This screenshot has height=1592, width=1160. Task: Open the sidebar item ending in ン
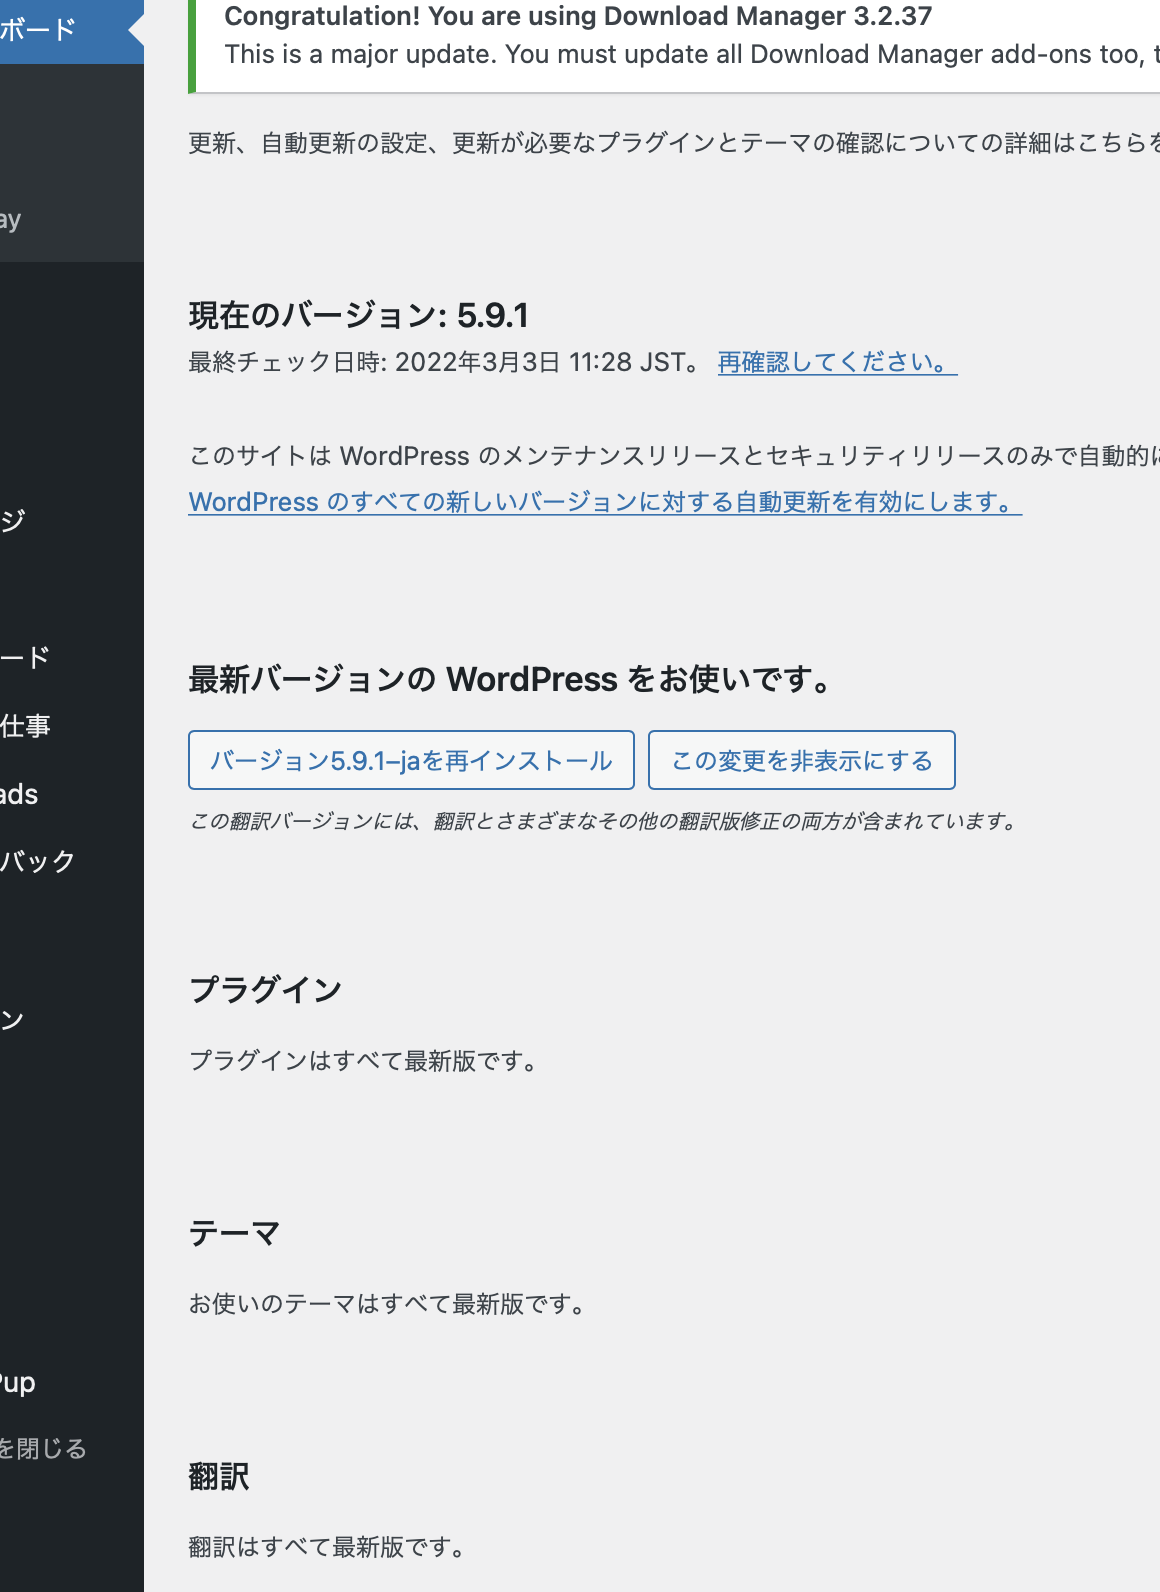14,1020
